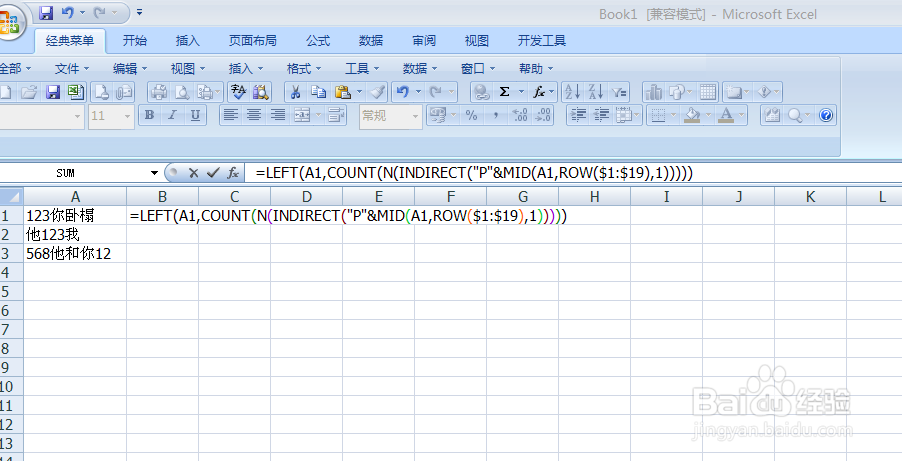
Task: Open the Borders dropdown arrow
Action: [675, 116]
